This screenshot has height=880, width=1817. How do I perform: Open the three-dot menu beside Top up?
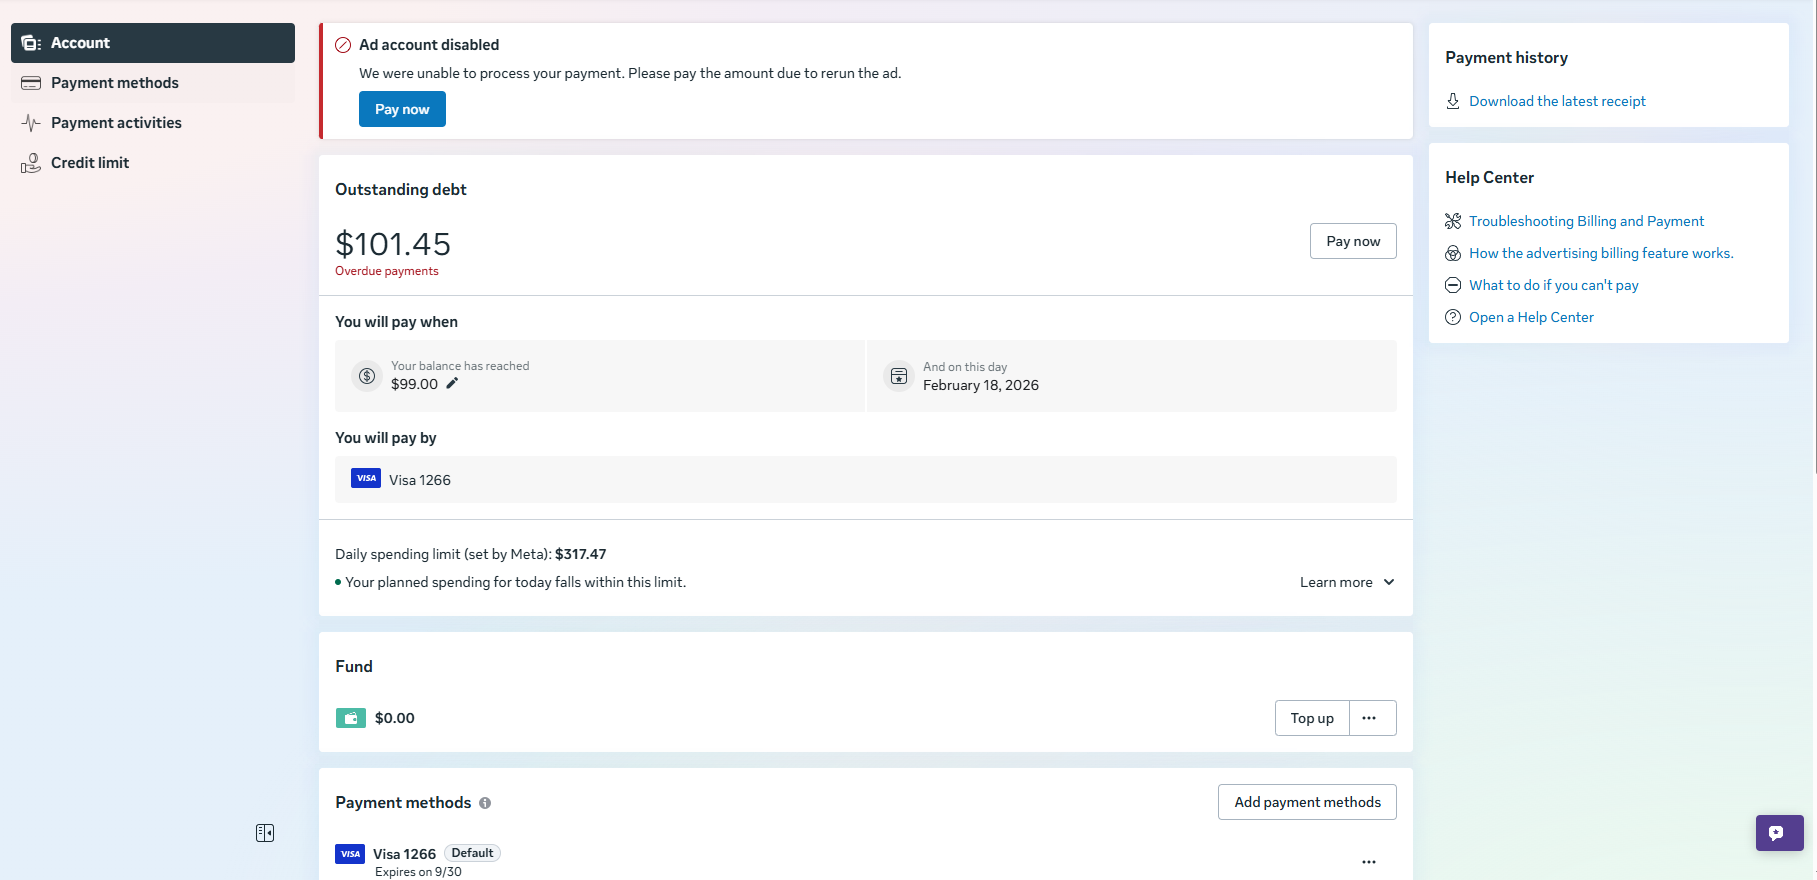tap(1369, 718)
